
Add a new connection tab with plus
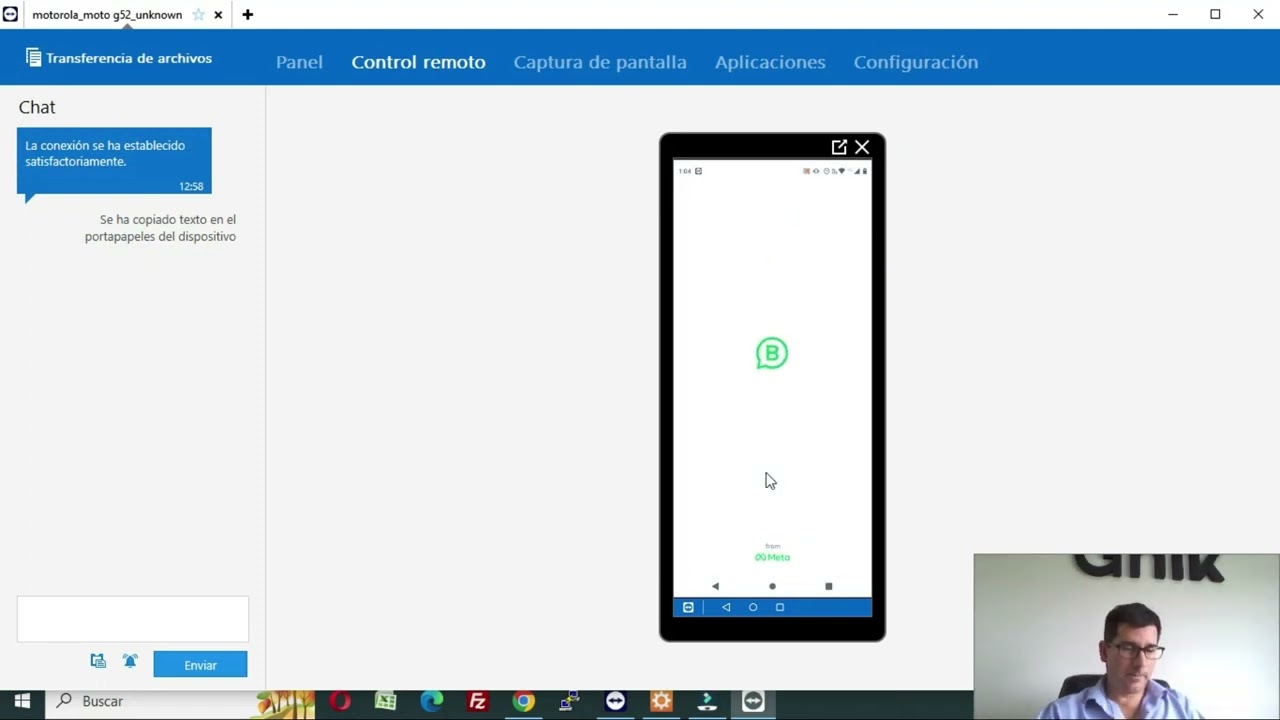(248, 15)
